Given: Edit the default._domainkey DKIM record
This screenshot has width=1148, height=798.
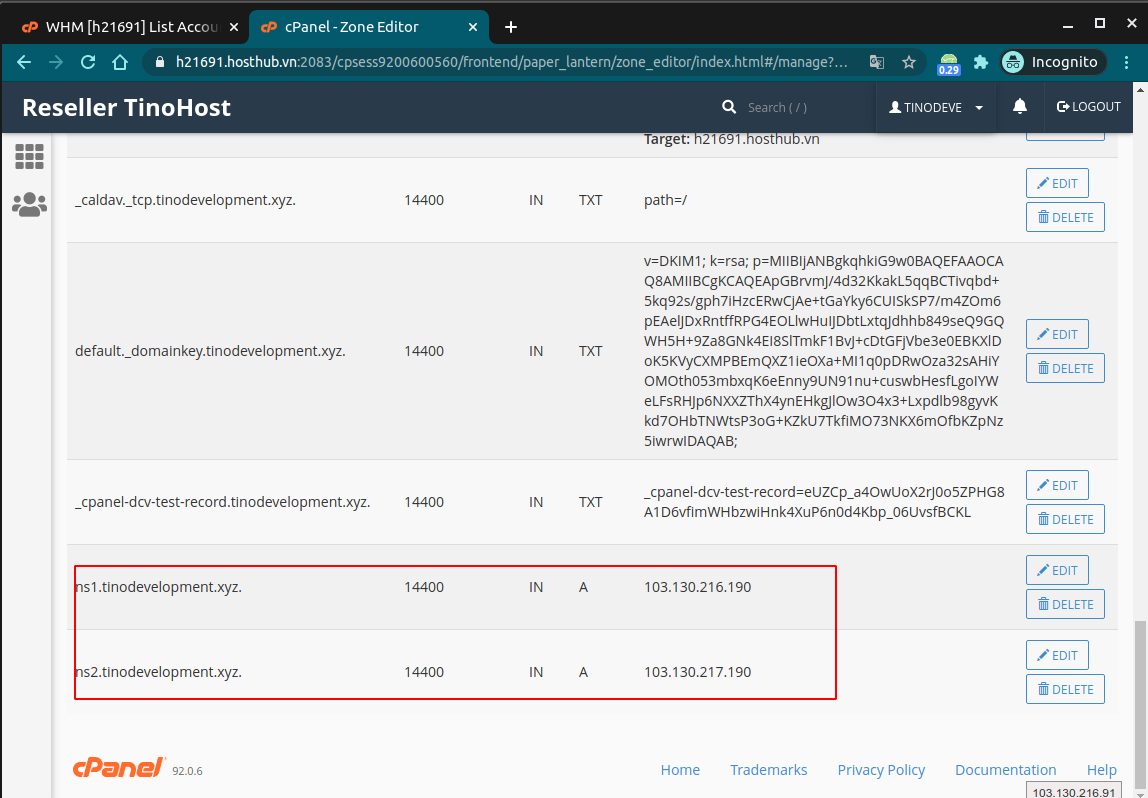Looking at the screenshot, I should (1057, 334).
